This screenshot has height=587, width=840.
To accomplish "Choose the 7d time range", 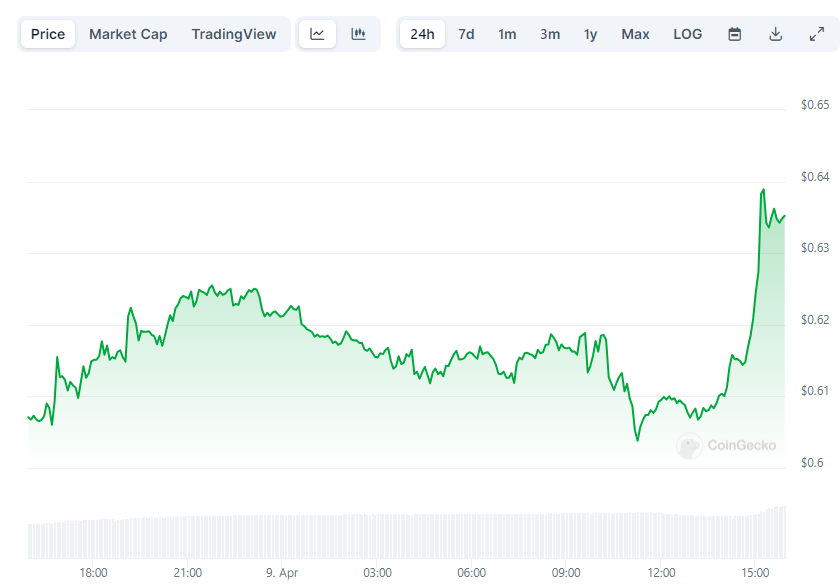I will coord(466,34).
